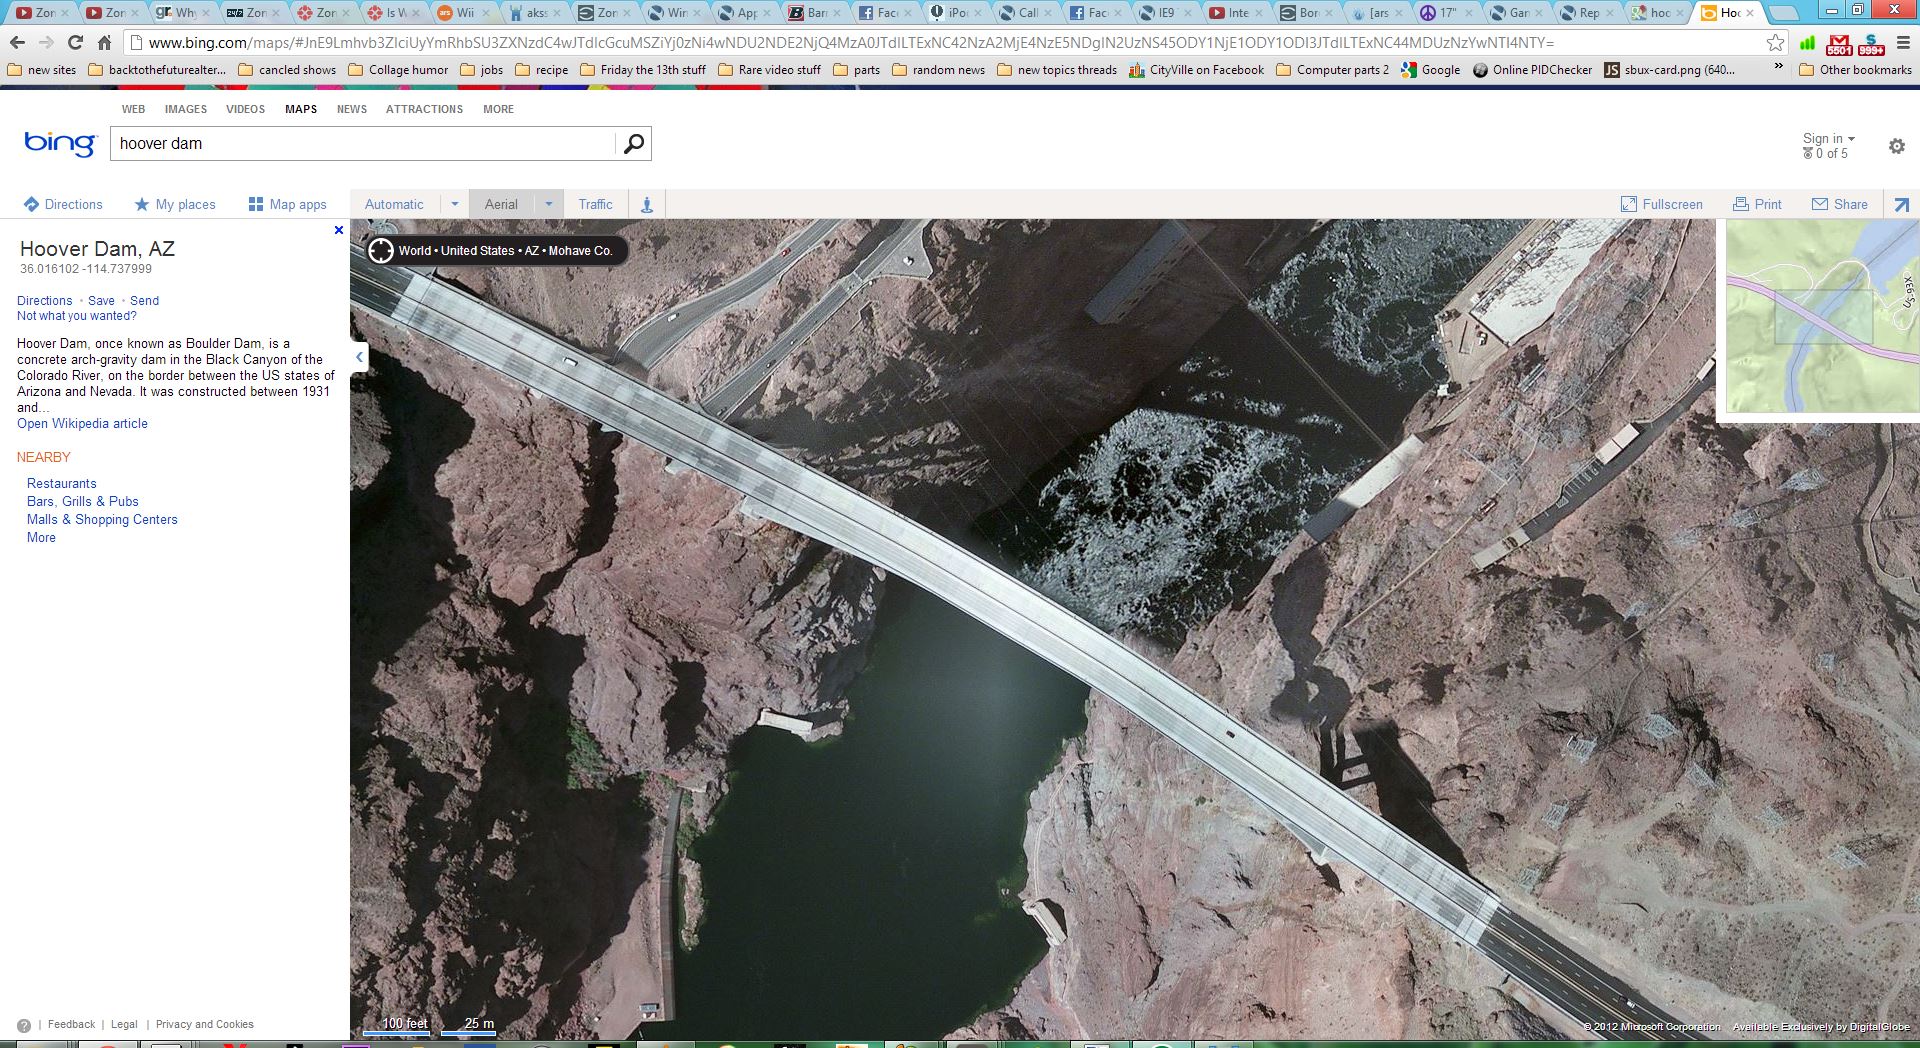Click the search magnifier button
1920x1048 pixels.
click(633, 144)
